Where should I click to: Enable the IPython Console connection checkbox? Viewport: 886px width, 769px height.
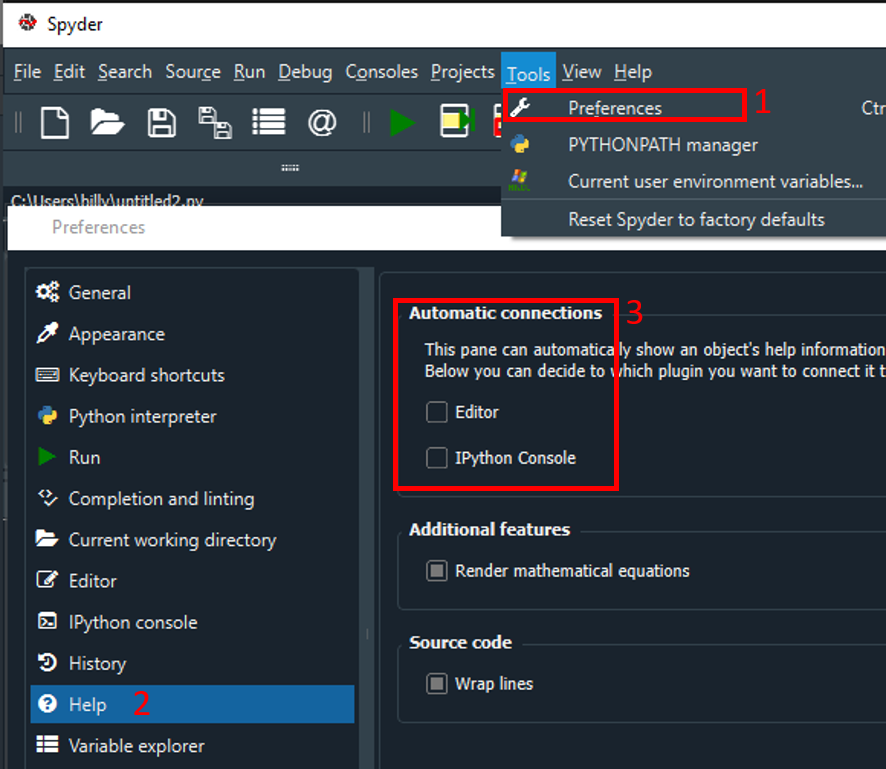(437, 458)
